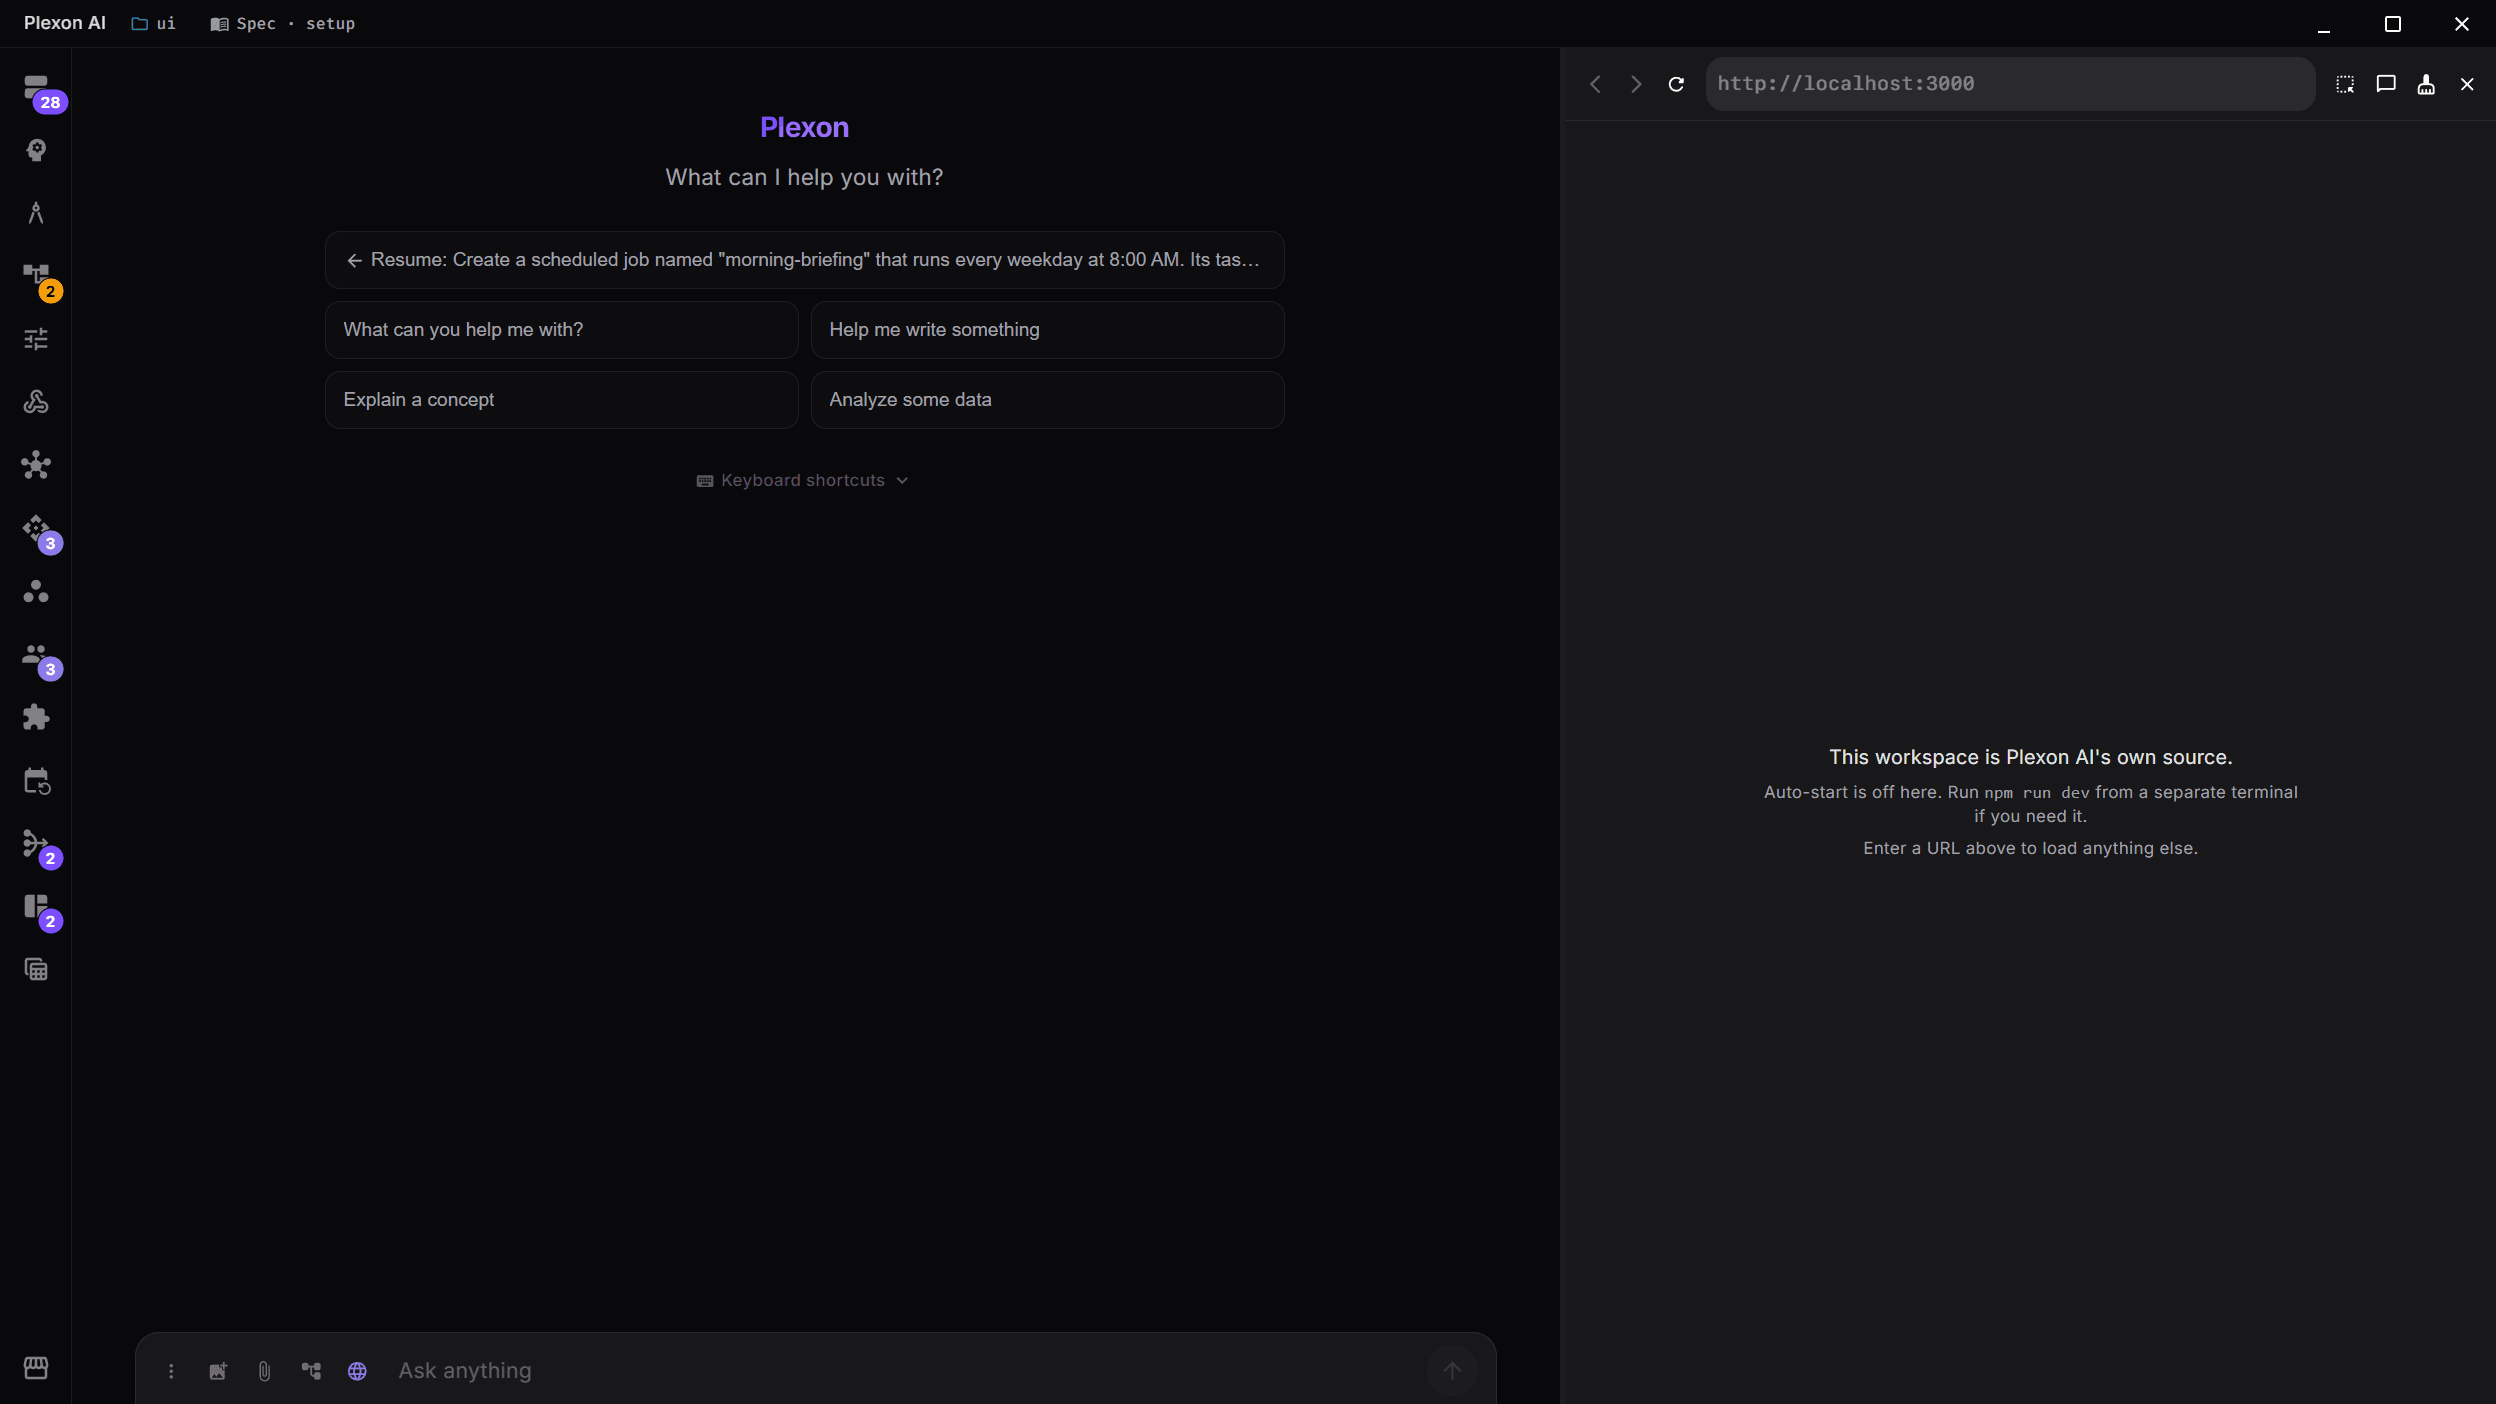2496x1404 pixels.
Task: Click the tree-structure icon in the composer
Action: [311, 1371]
